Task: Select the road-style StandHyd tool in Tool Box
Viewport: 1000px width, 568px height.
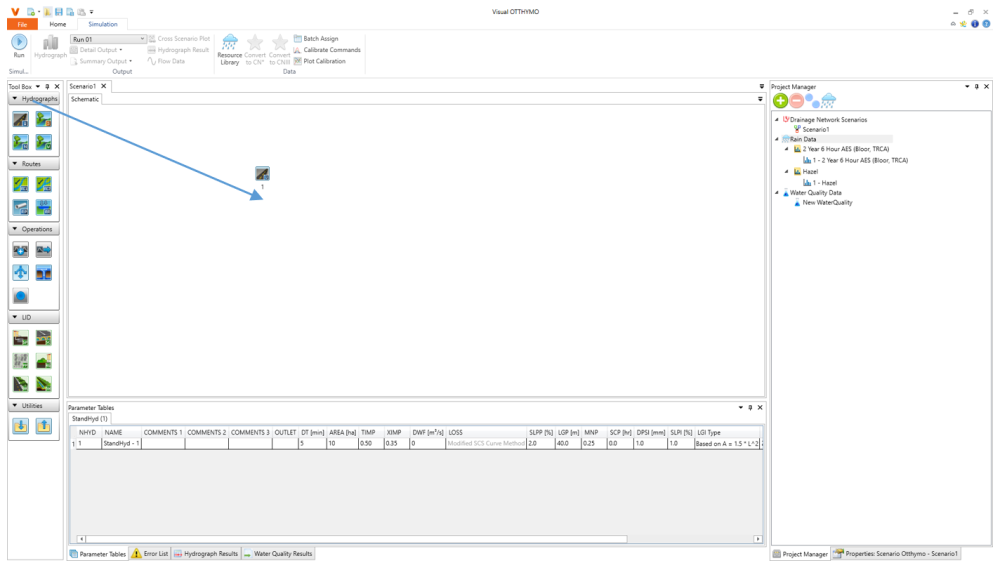Action: [20, 119]
